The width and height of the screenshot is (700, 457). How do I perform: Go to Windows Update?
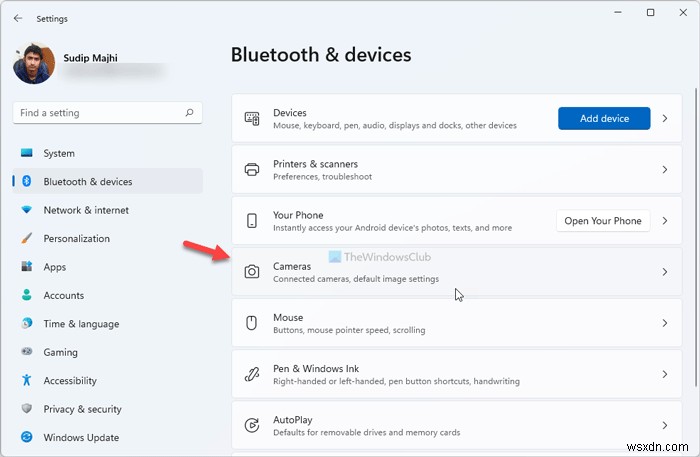tap(108, 437)
